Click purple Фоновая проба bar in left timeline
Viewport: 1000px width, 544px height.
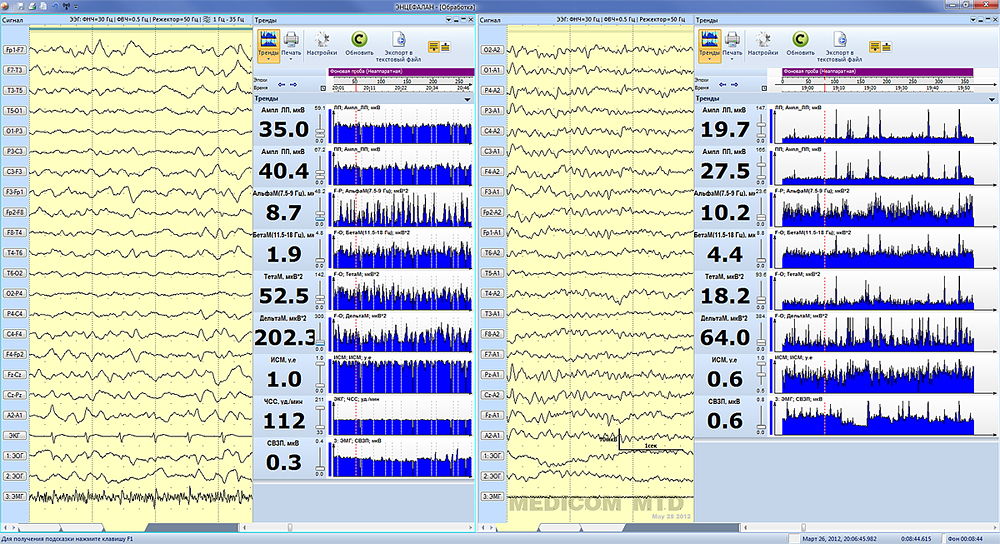coord(401,71)
